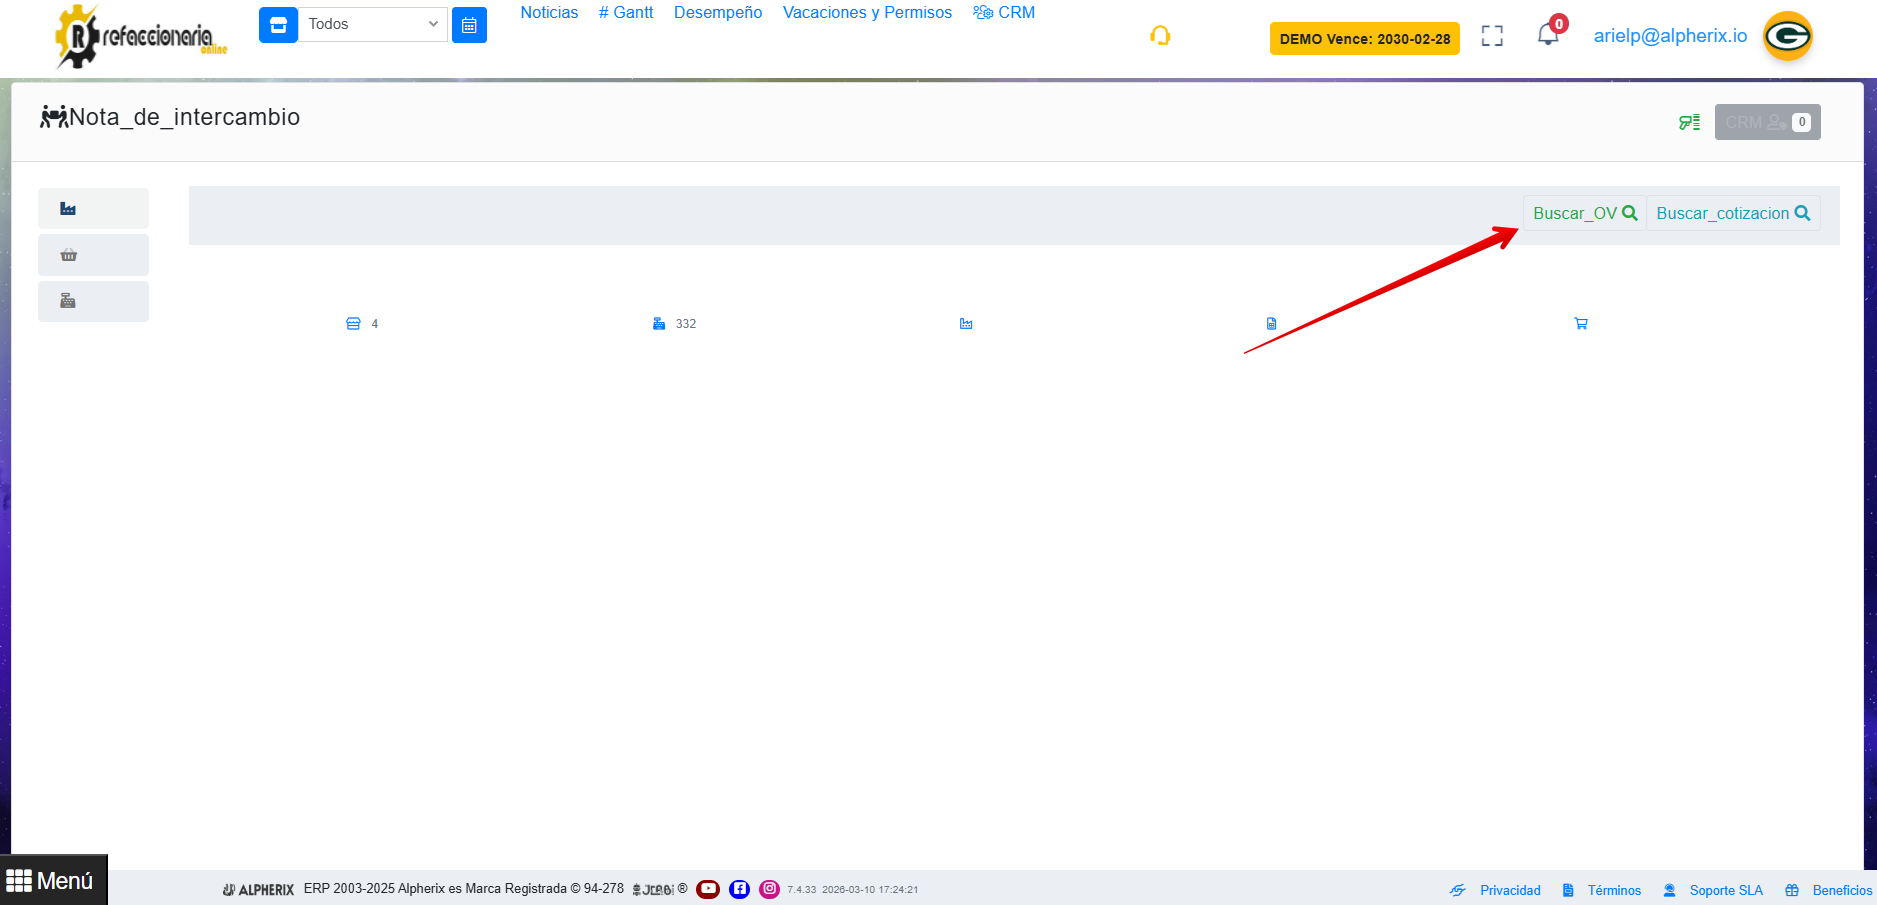
Task: Open notifications from the bell icon
Action: point(1548,35)
